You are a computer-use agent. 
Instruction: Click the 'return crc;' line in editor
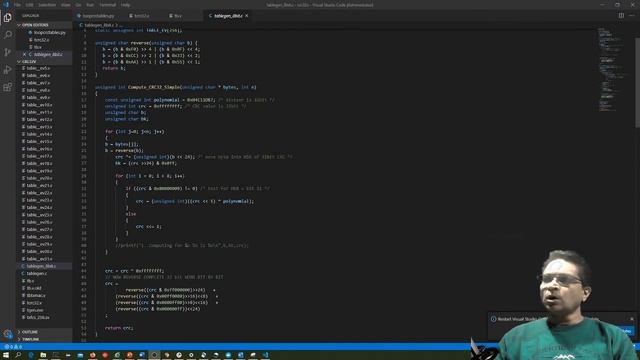(x=119, y=328)
